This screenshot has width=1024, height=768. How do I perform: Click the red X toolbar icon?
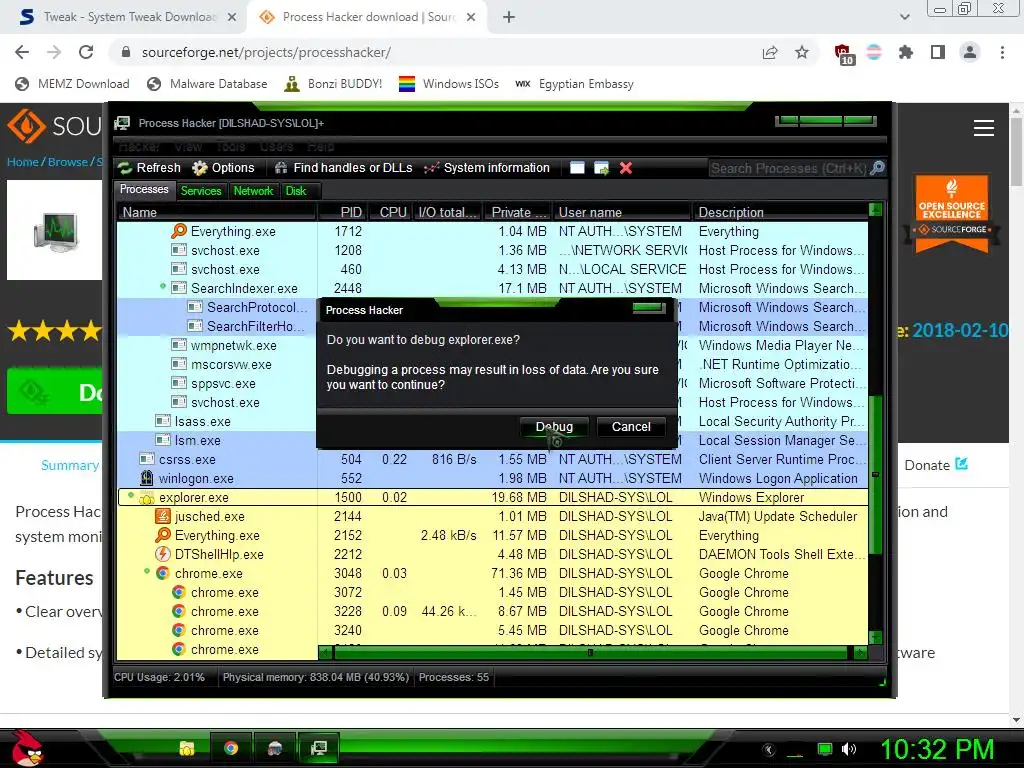pos(626,168)
